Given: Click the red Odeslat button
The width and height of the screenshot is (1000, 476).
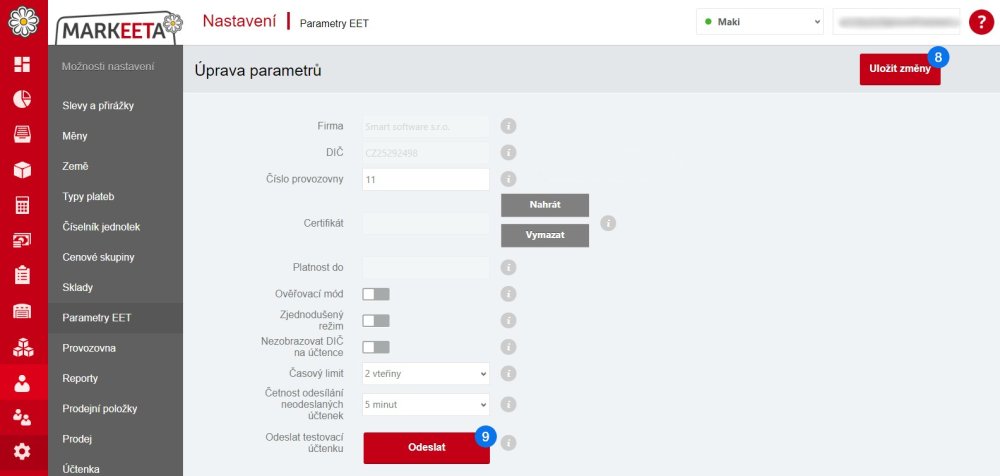Looking at the screenshot, I should coord(427,447).
